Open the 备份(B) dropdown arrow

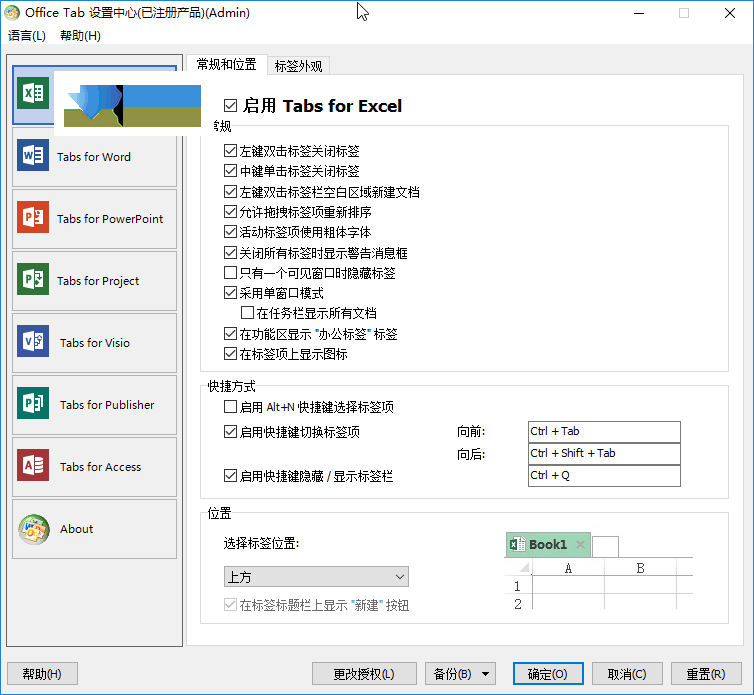pyautogui.click(x=486, y=674)
